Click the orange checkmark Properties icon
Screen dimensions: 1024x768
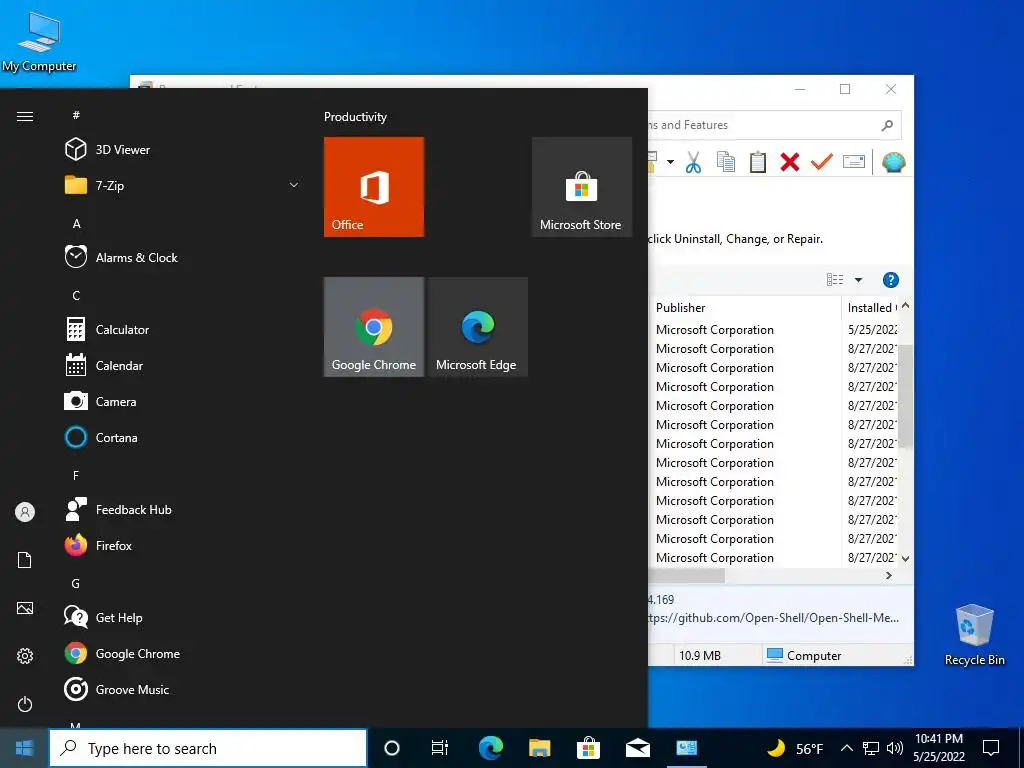point(822,161)
